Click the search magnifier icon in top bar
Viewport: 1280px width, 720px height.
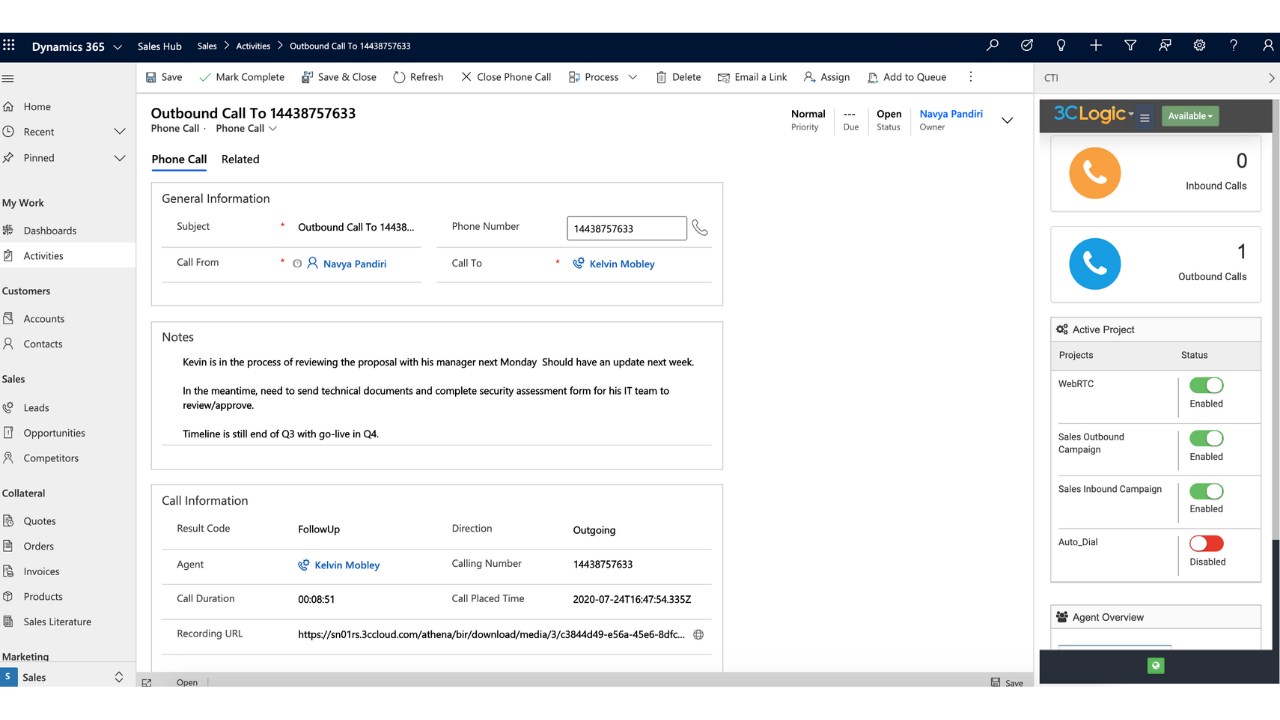pyautogui.click(x=992, y=46)
